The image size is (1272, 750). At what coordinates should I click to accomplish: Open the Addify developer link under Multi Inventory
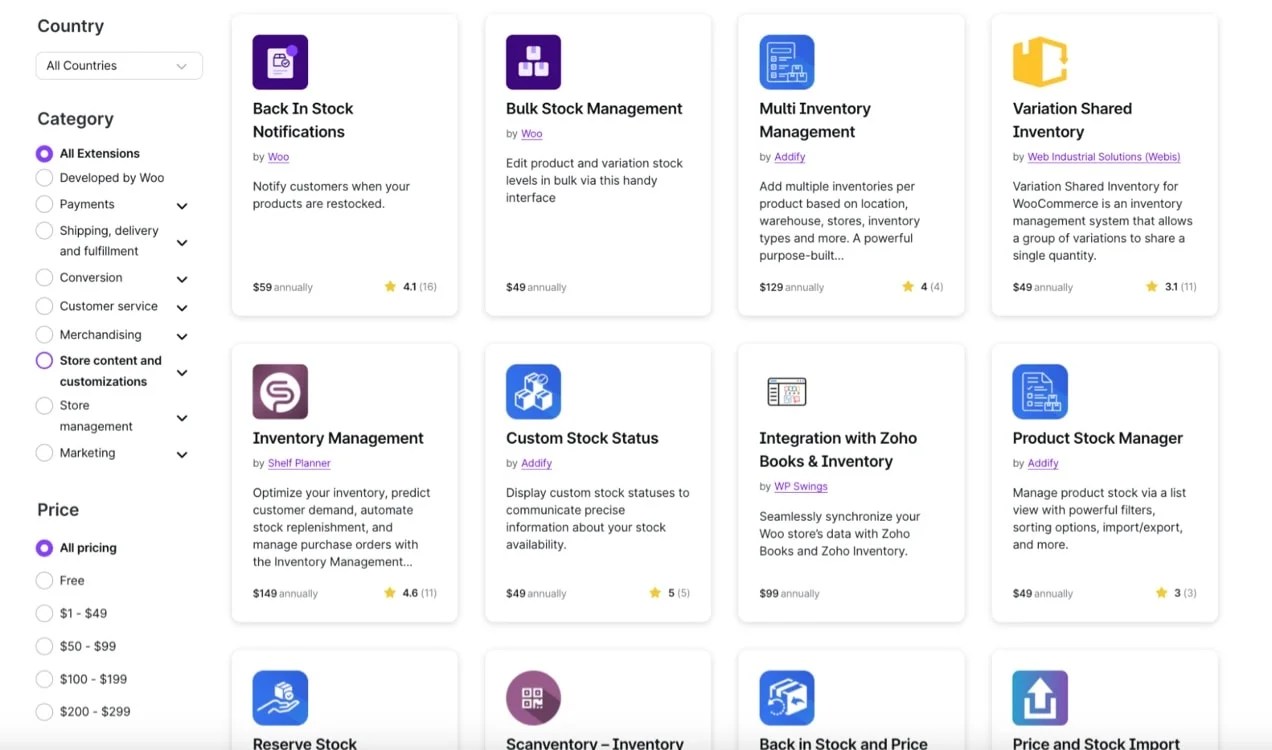click(789, 157)
